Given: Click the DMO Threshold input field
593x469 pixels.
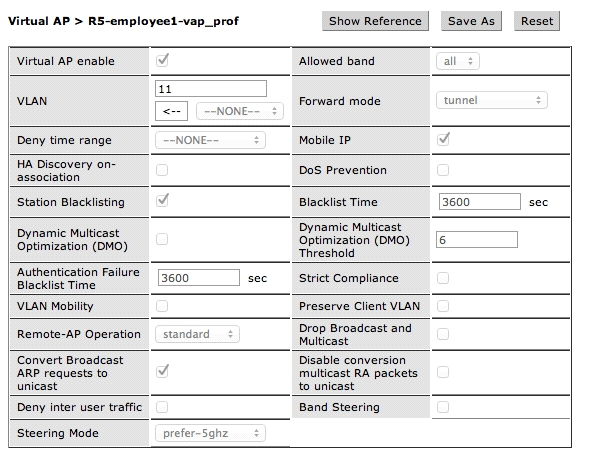Looking at the screenshot, I should [x=477, y=240].
